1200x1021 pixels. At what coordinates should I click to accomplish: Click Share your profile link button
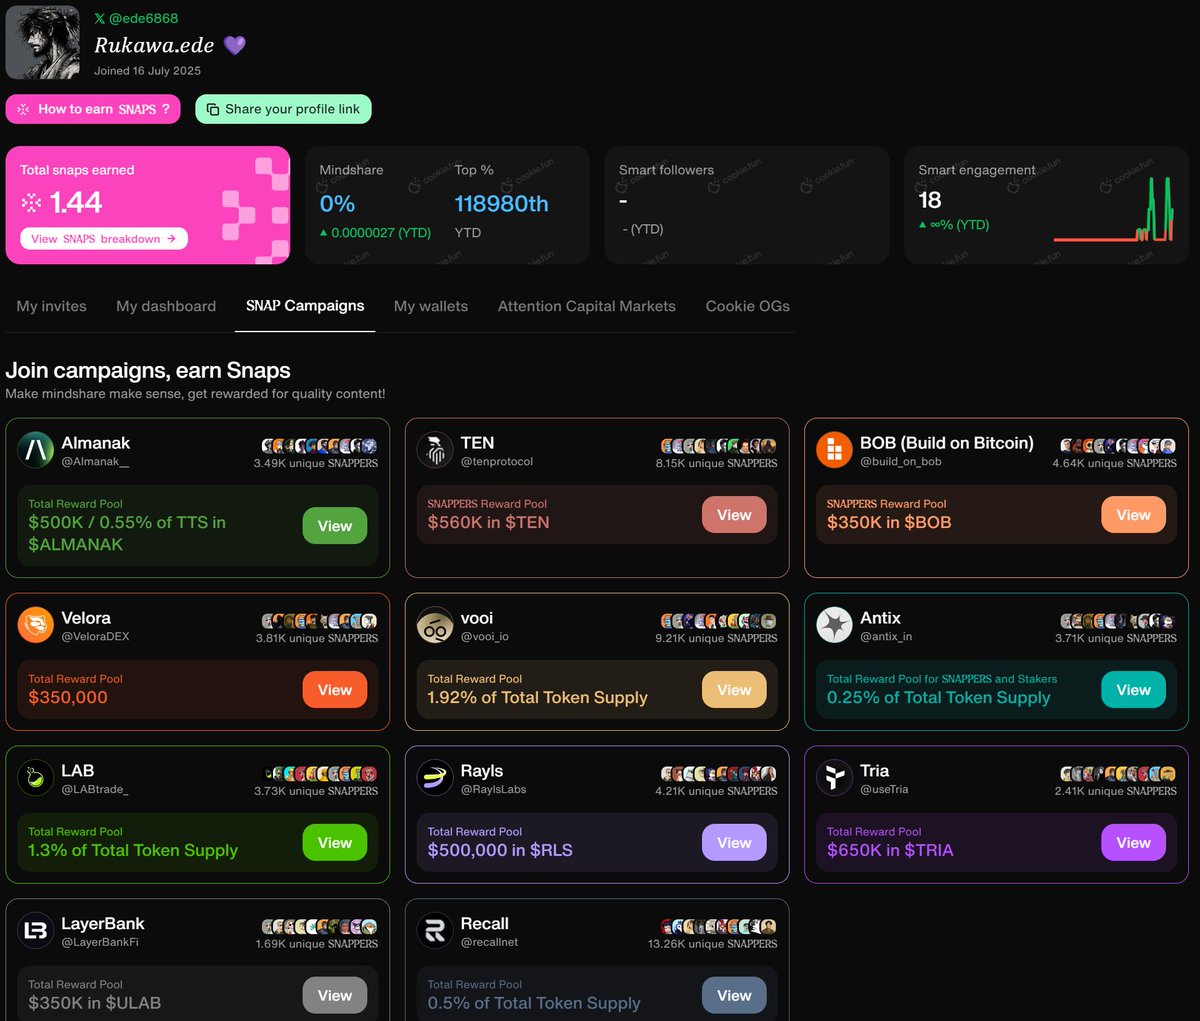tap(283, 109)
